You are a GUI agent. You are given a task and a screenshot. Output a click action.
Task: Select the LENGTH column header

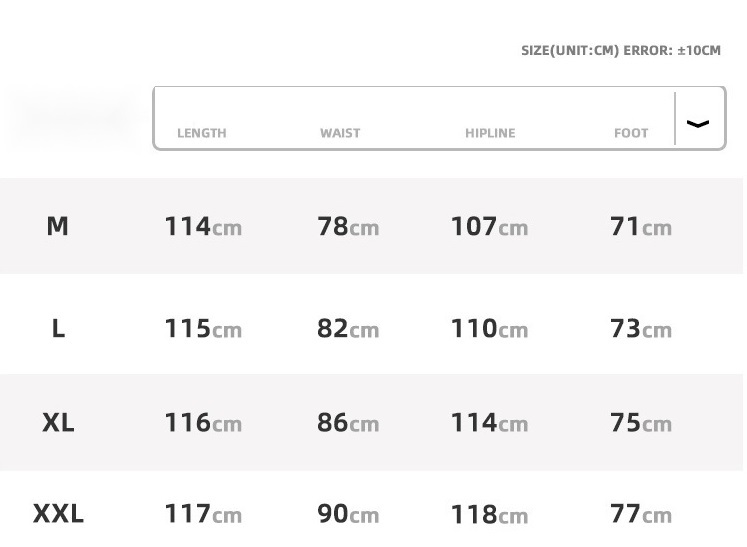pos(202,133)
